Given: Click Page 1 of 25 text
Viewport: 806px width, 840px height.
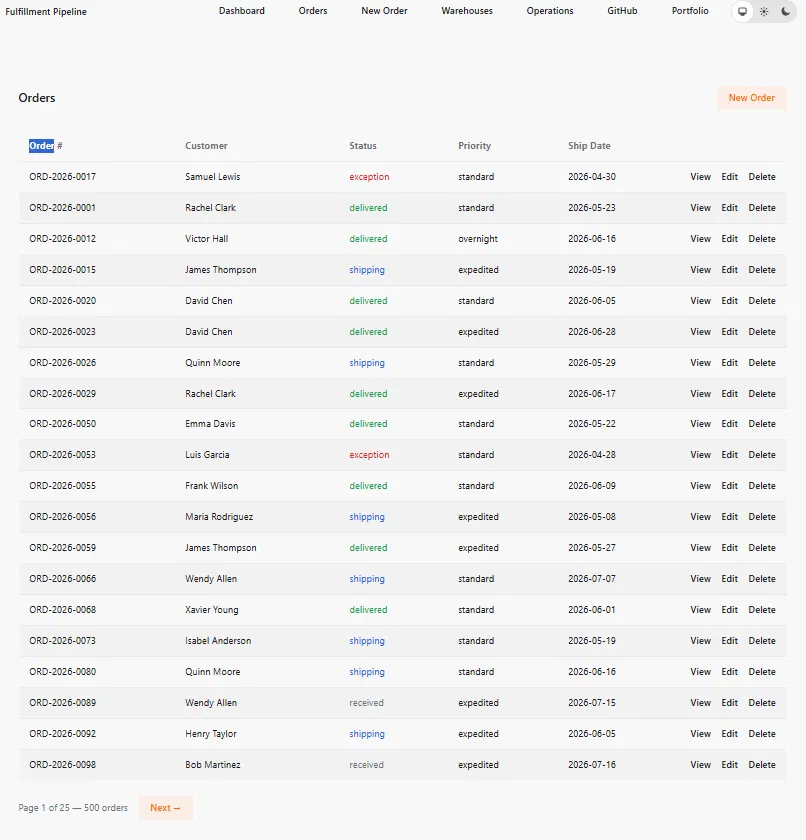Looking at the screenshot, I should pyautogui.click(x=44, y=808).
